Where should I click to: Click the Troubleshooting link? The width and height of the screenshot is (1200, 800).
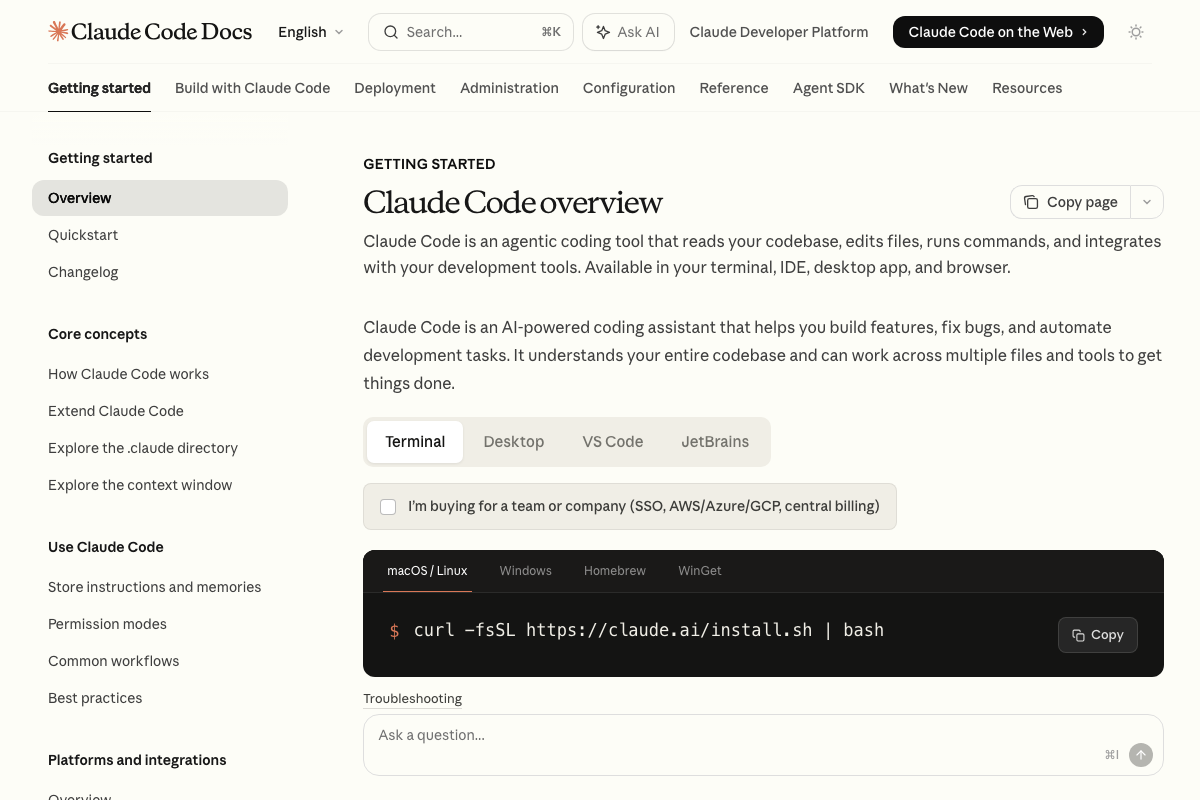click(412, 698)
